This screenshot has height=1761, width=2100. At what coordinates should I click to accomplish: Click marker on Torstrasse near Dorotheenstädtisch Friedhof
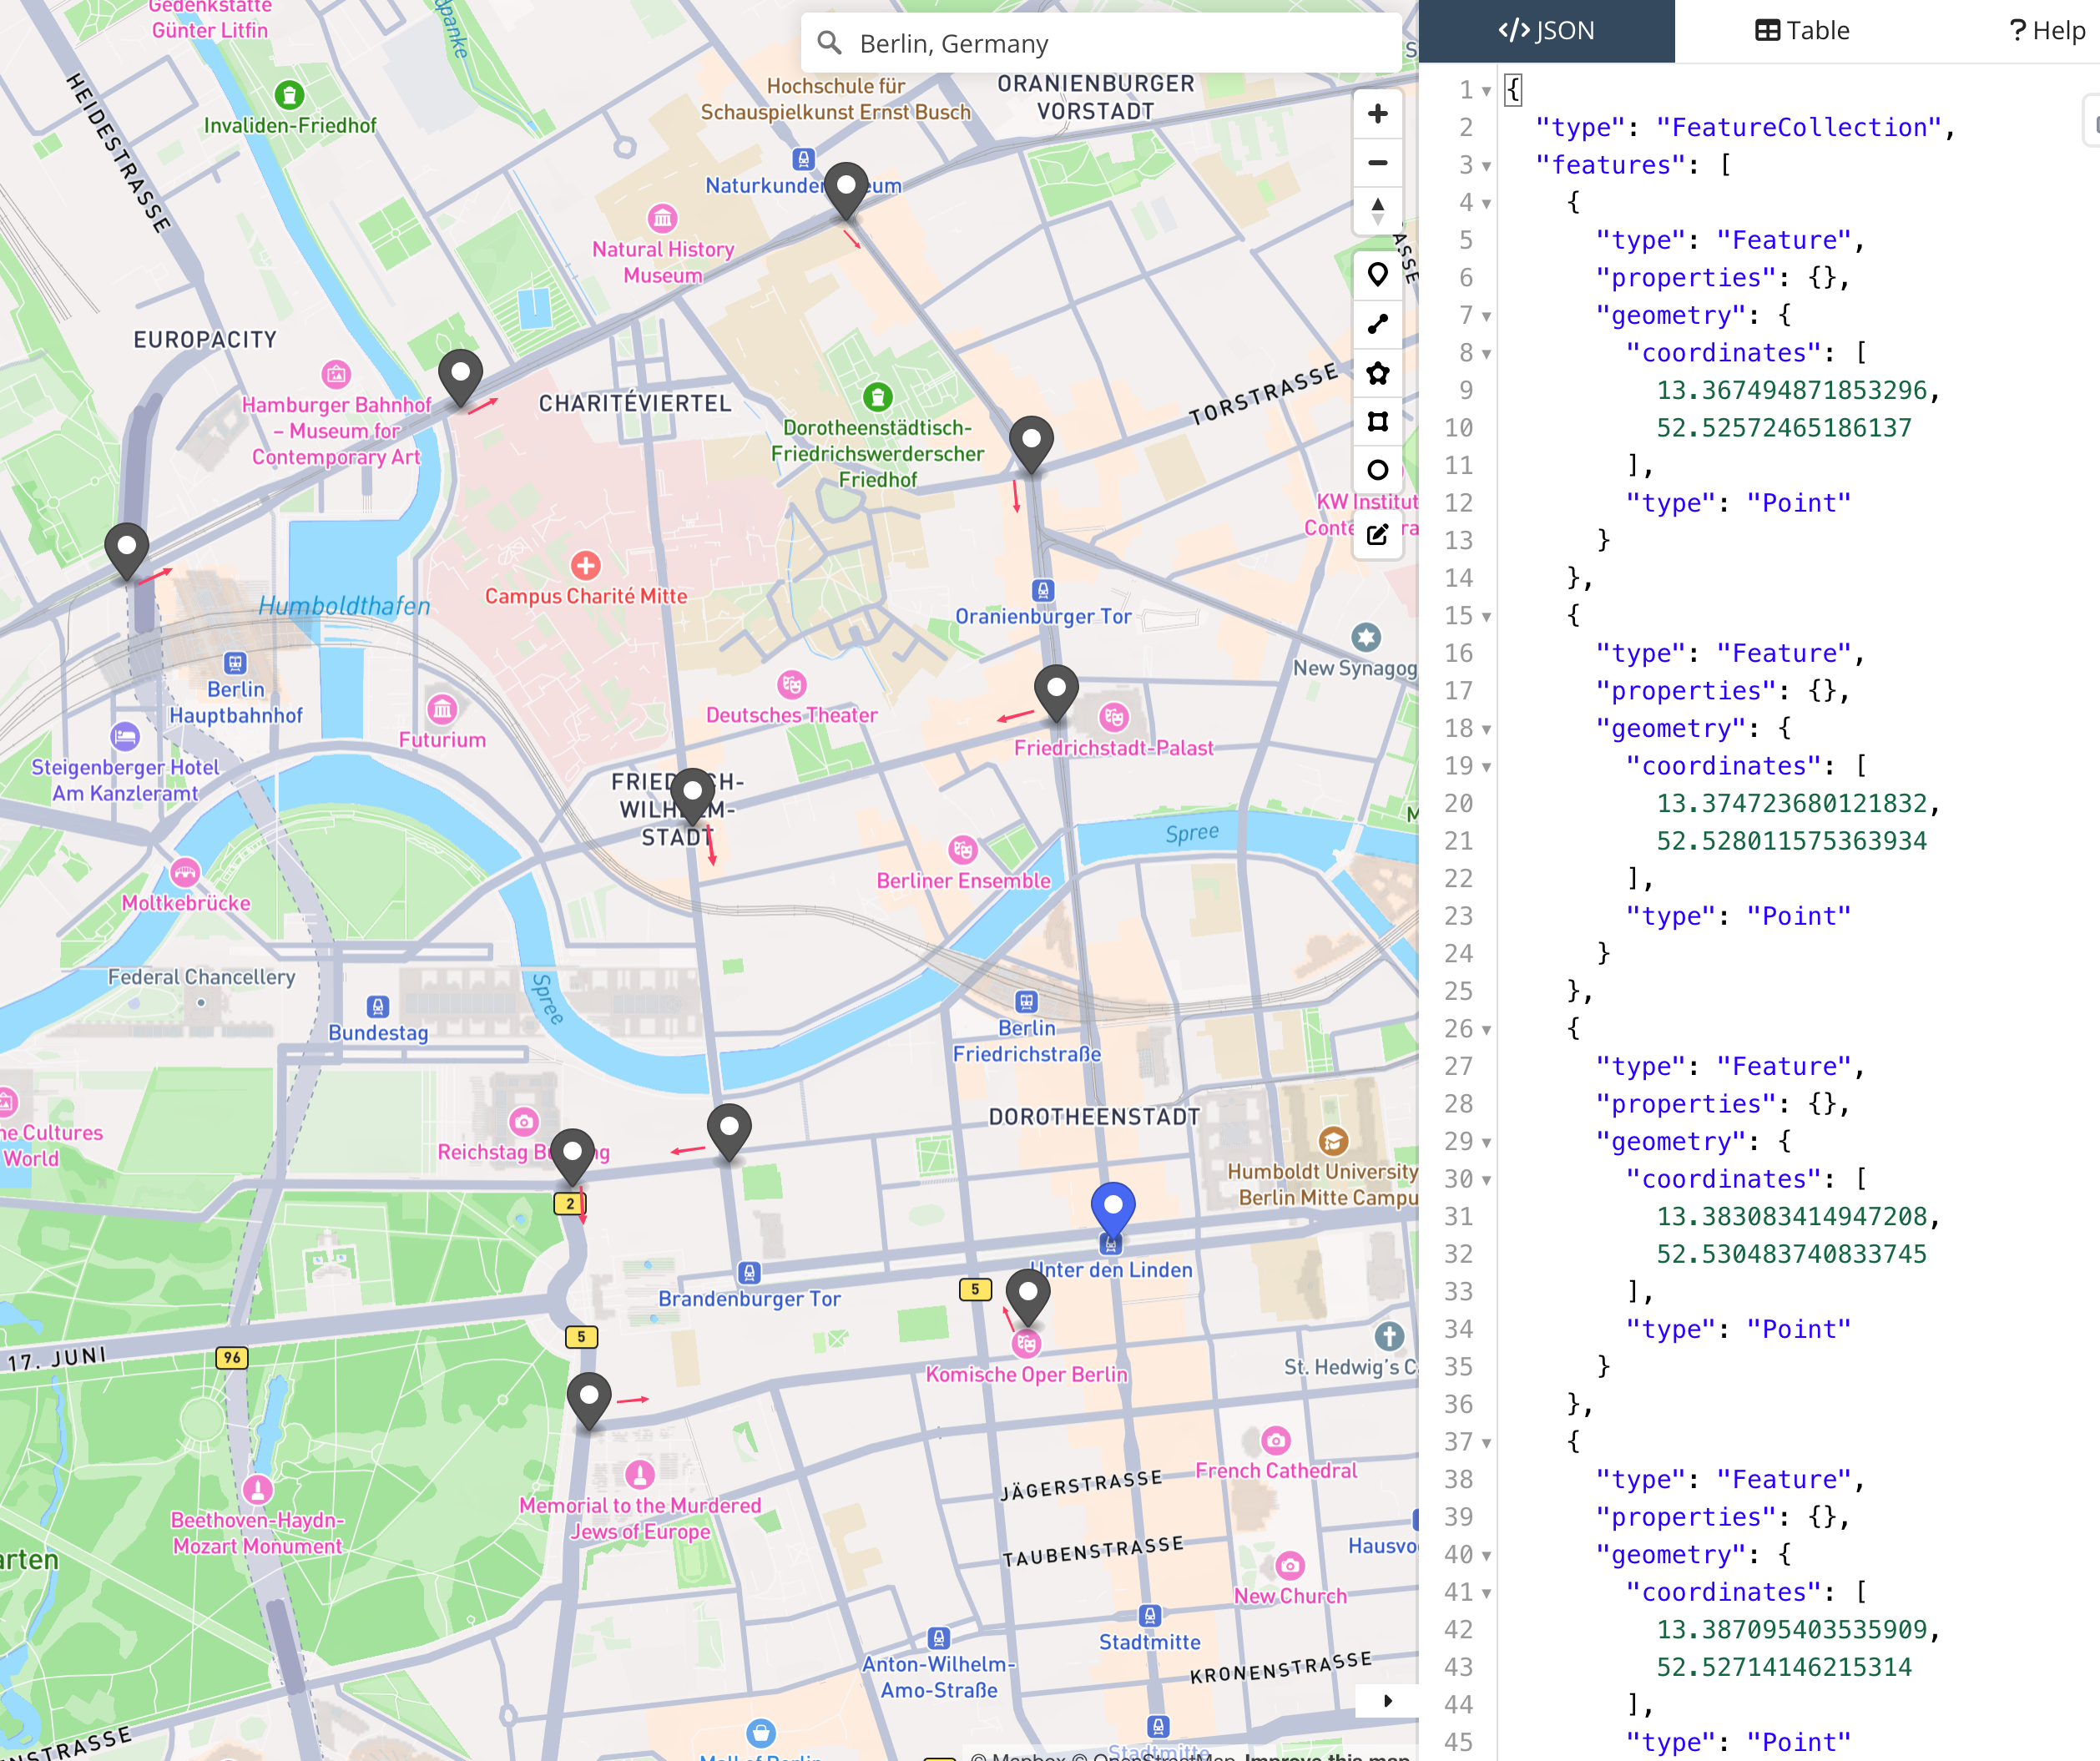(x=1031, y=445)
